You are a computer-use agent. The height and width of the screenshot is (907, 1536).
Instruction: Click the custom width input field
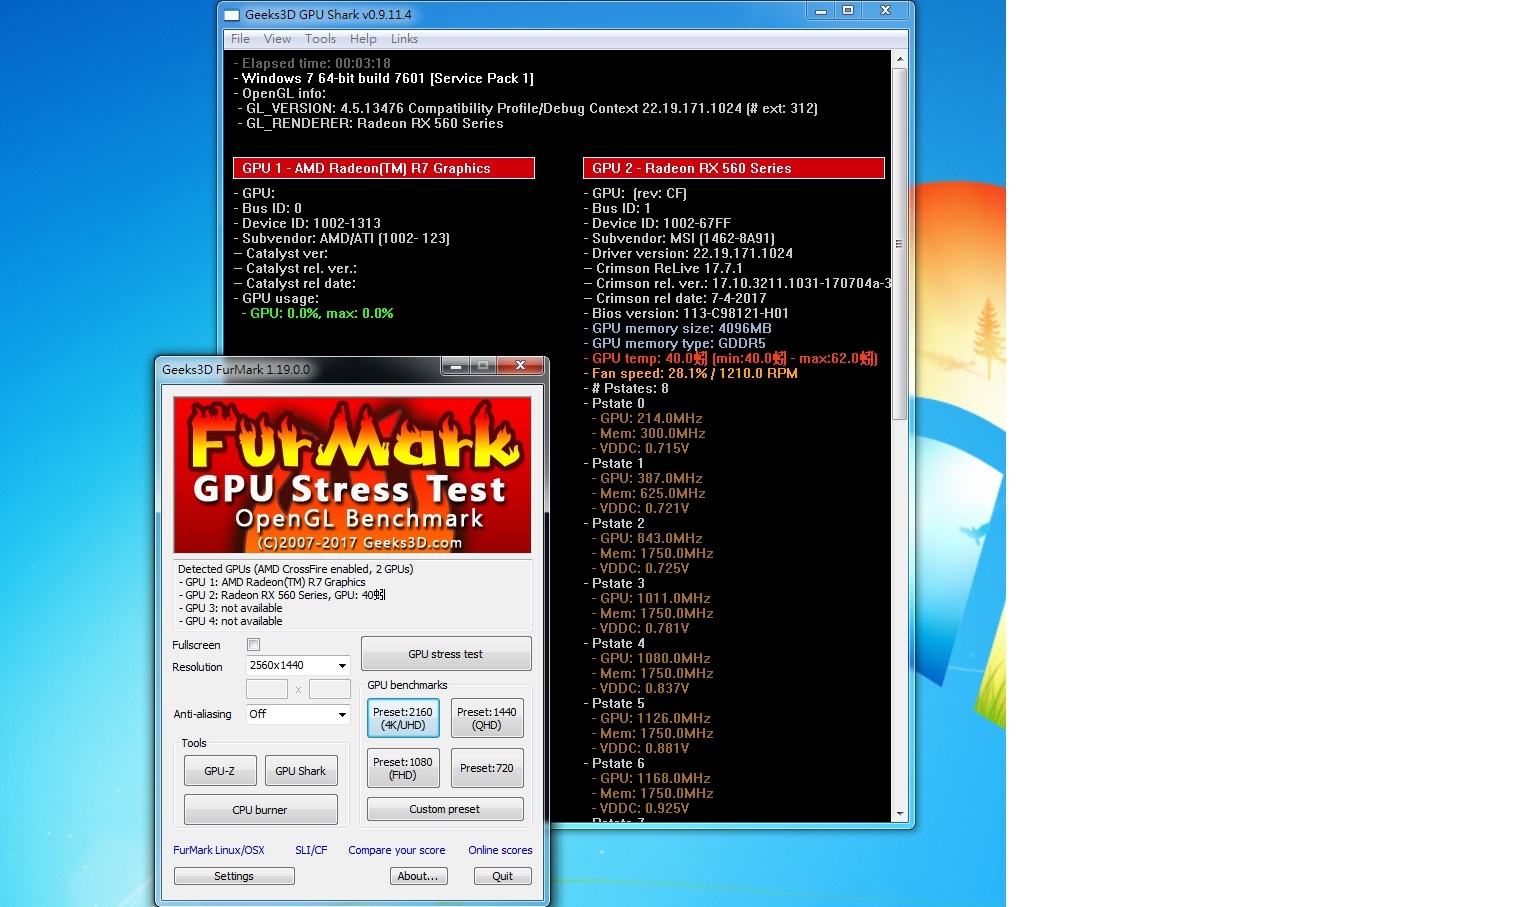267,689
